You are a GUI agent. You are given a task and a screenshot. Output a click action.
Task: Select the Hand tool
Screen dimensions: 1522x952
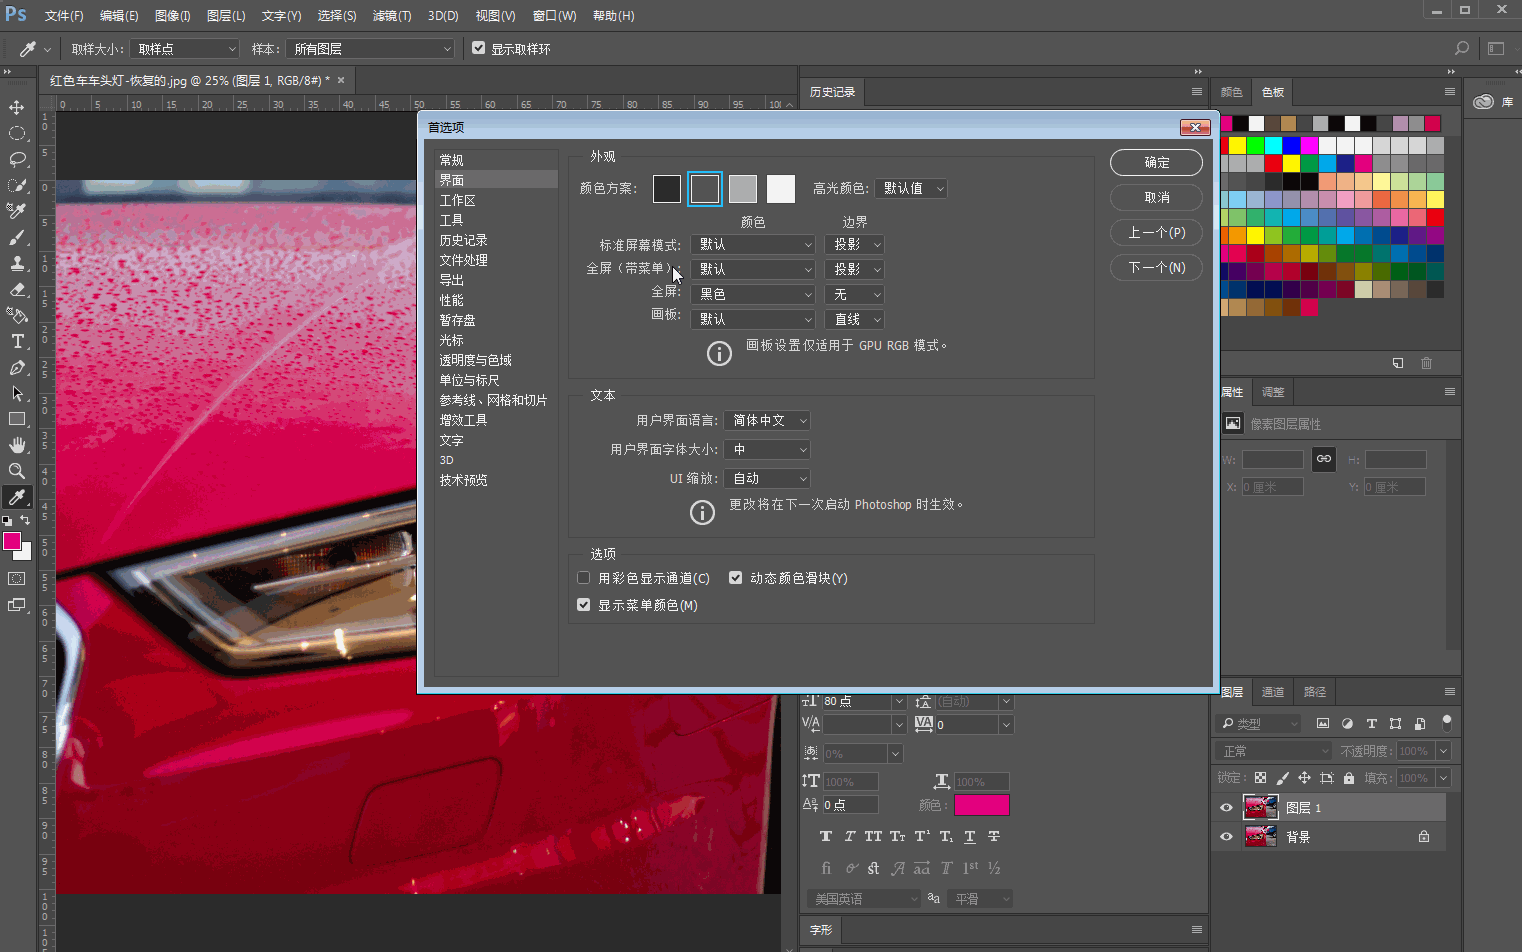pos(17,445)
